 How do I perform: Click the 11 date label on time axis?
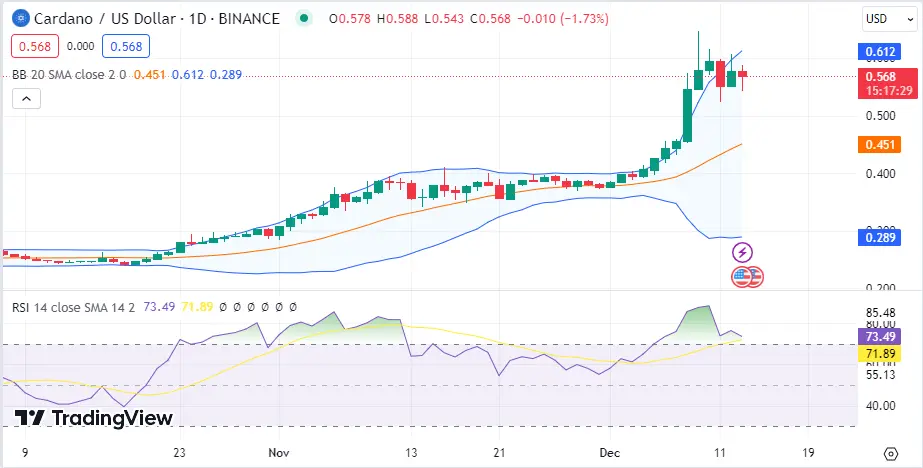(719, 453)
